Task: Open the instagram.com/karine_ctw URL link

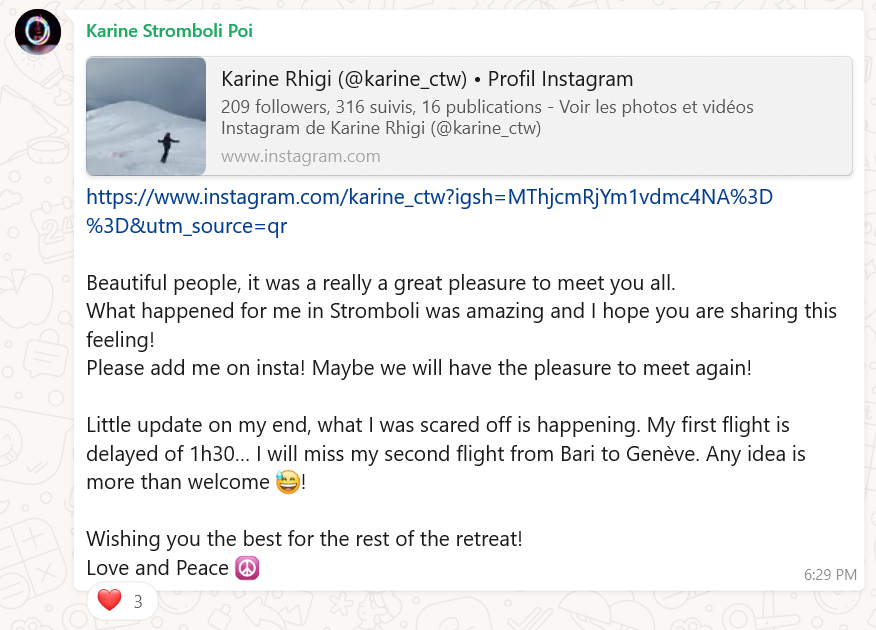Action: [x=429, y=197]
